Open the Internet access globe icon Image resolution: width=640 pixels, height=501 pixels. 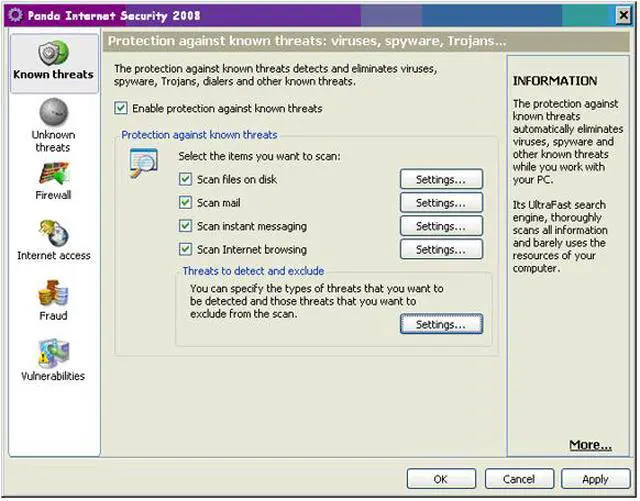click(53, 233)
